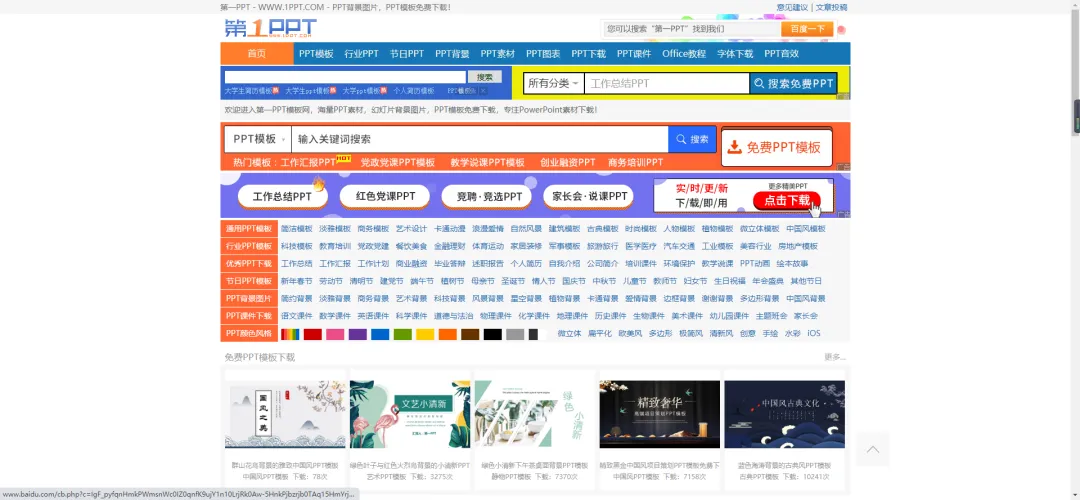Click the 工作总结PPT pill button
The width and height of the screenshot is (1080, 500).
pos(281,197)
